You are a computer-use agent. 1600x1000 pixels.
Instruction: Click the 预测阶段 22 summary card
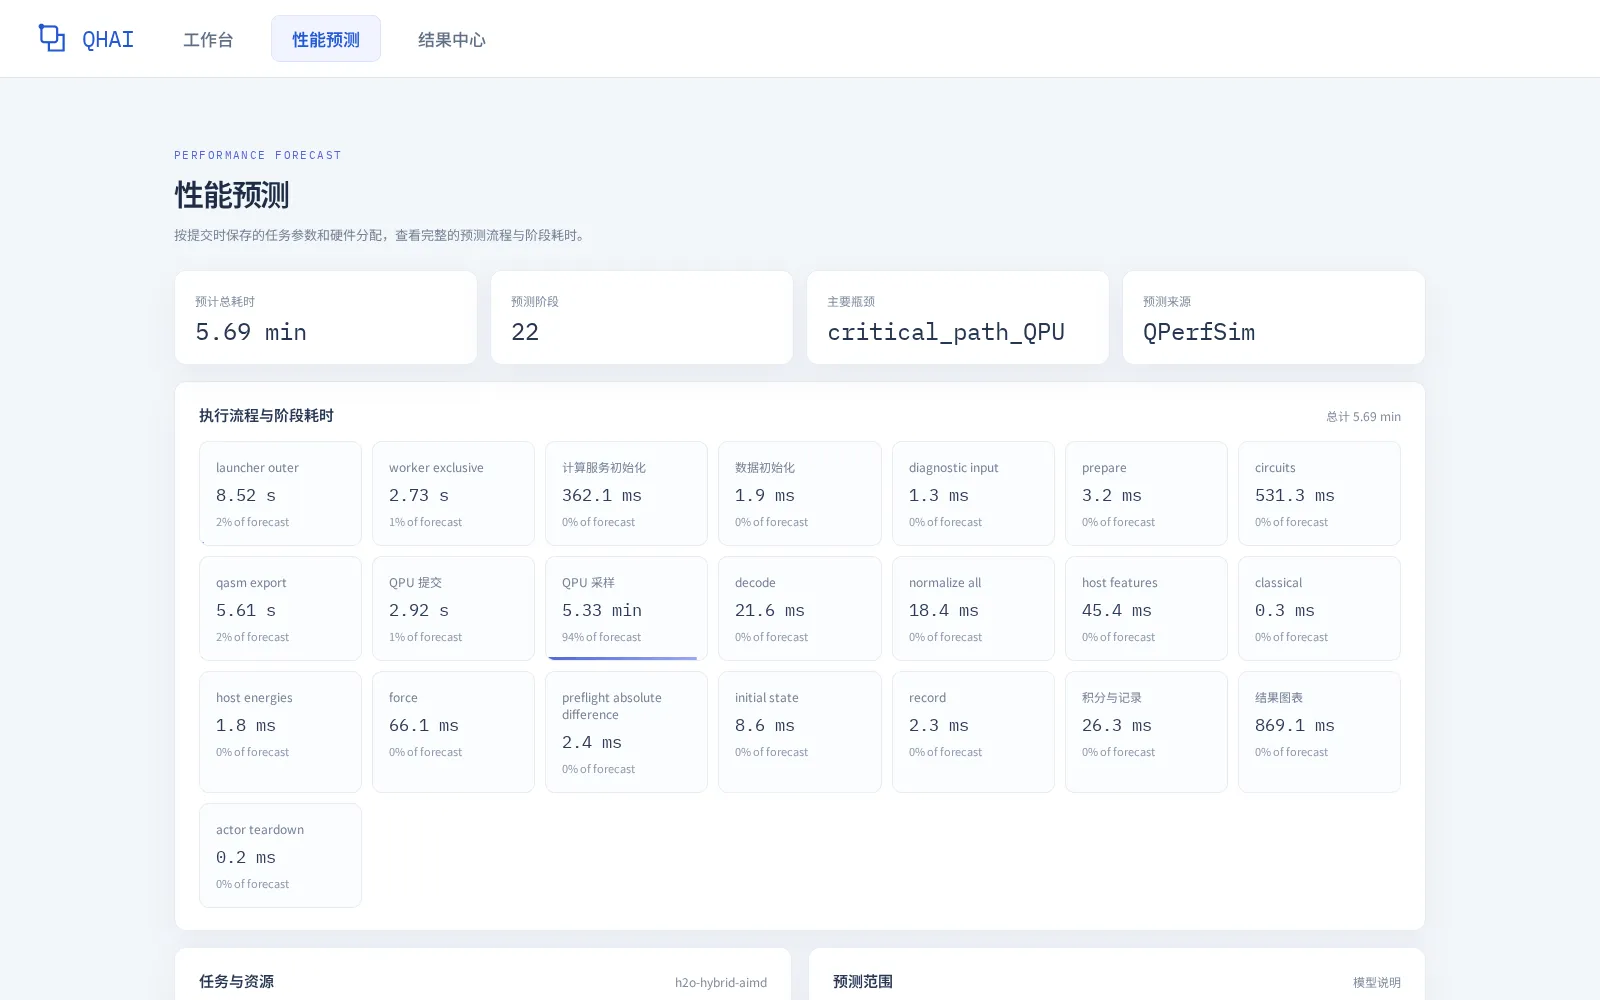pos(642,318)
